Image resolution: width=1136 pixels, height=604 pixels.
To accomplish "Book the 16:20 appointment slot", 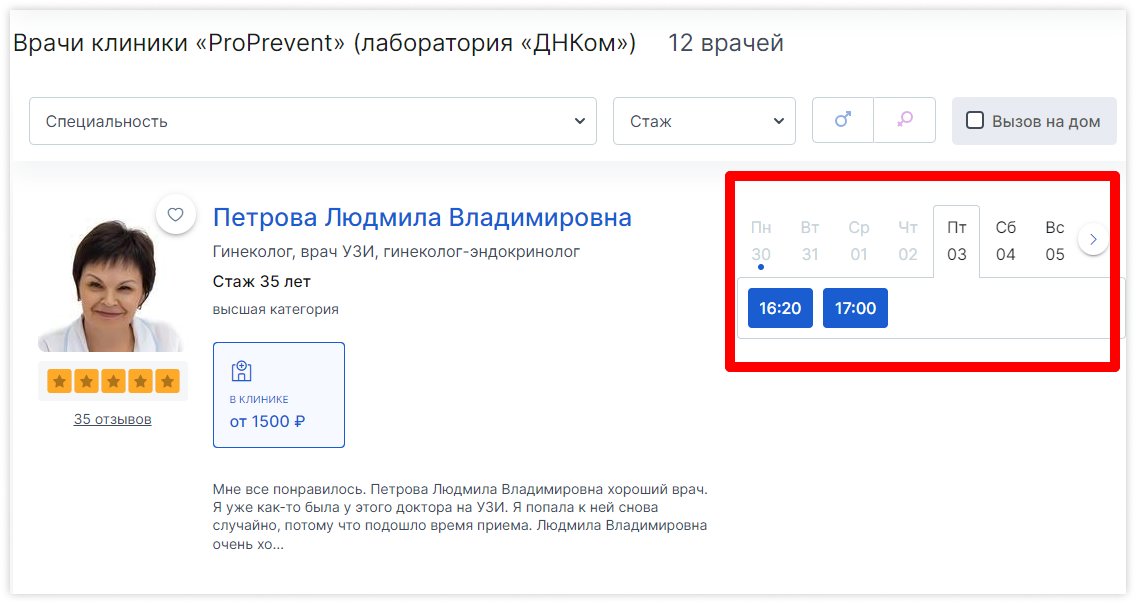I will click(780, 308).
